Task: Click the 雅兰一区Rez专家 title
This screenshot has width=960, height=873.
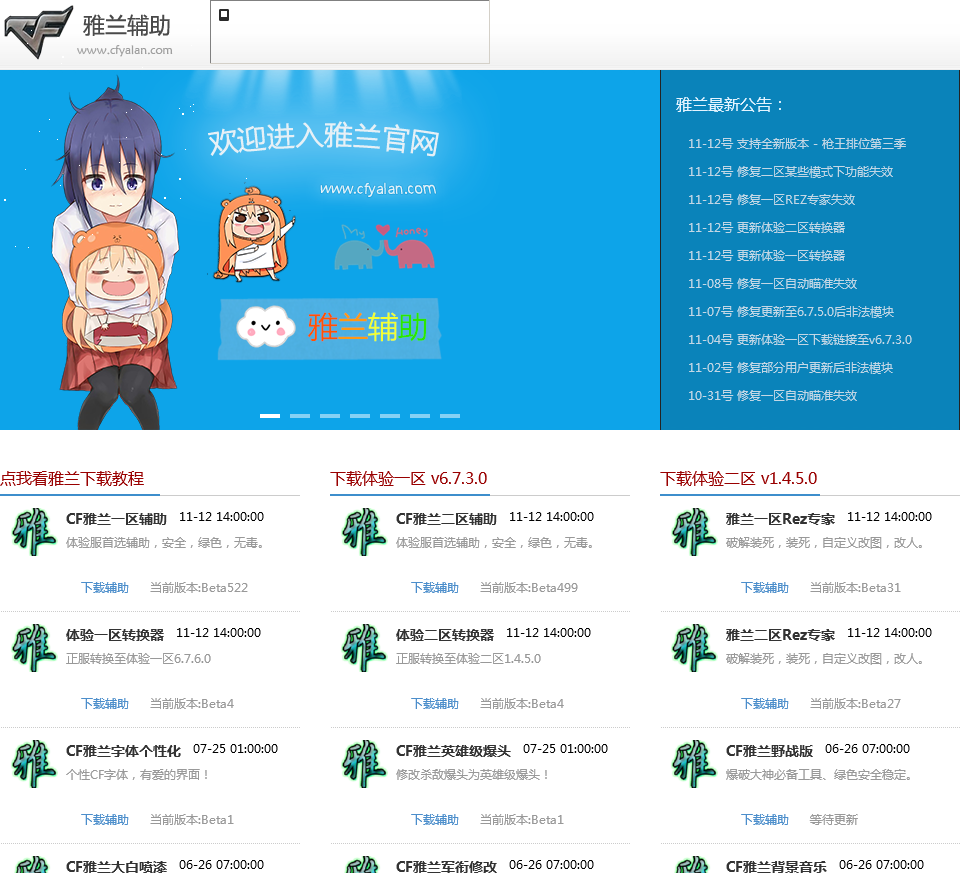Action: [x=781, y=519]
